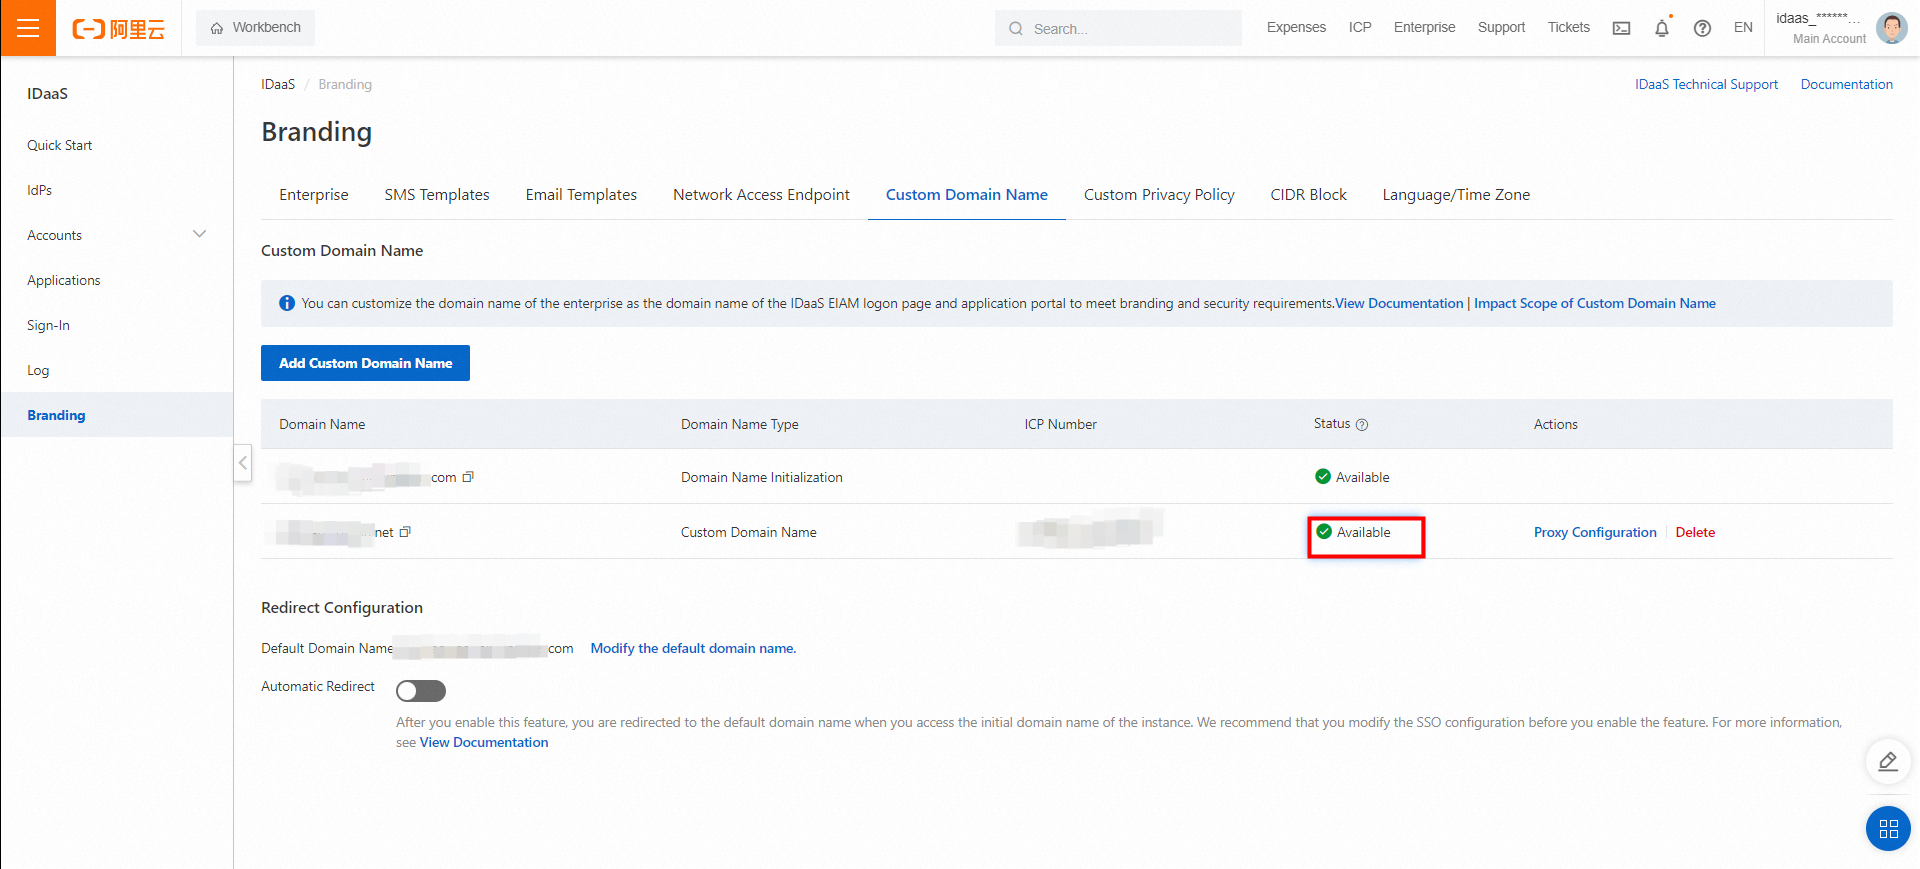
Task: Click Available status of the .net domain
Action: (x=1353, y=532)
